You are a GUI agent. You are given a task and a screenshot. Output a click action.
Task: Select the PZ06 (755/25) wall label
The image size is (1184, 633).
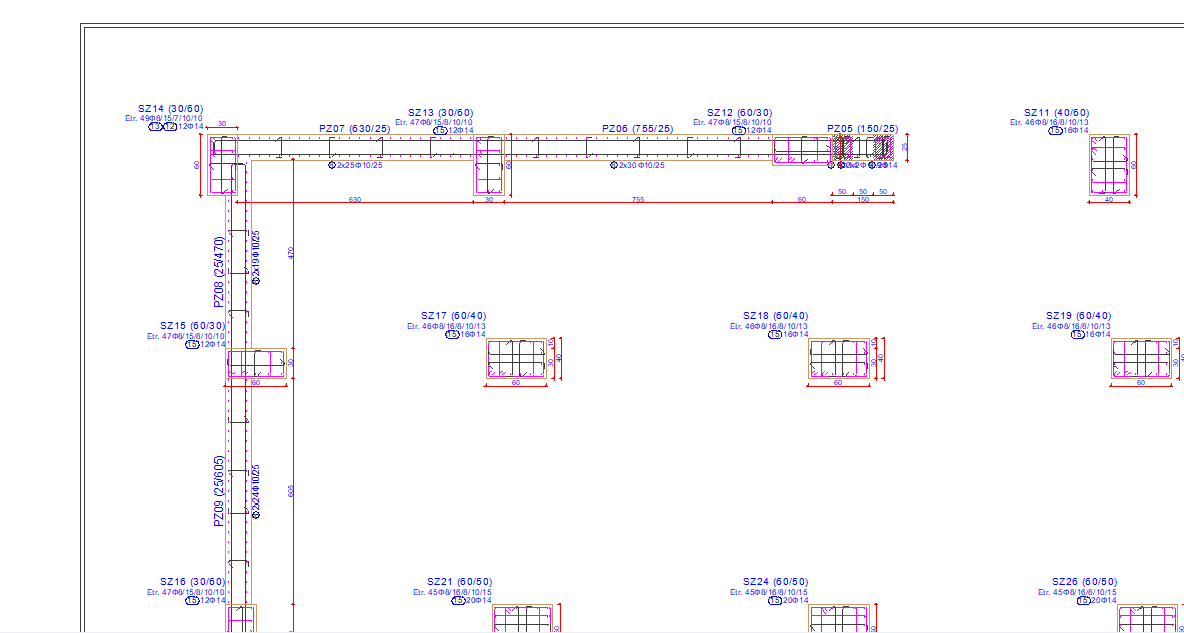coord(637,129)
